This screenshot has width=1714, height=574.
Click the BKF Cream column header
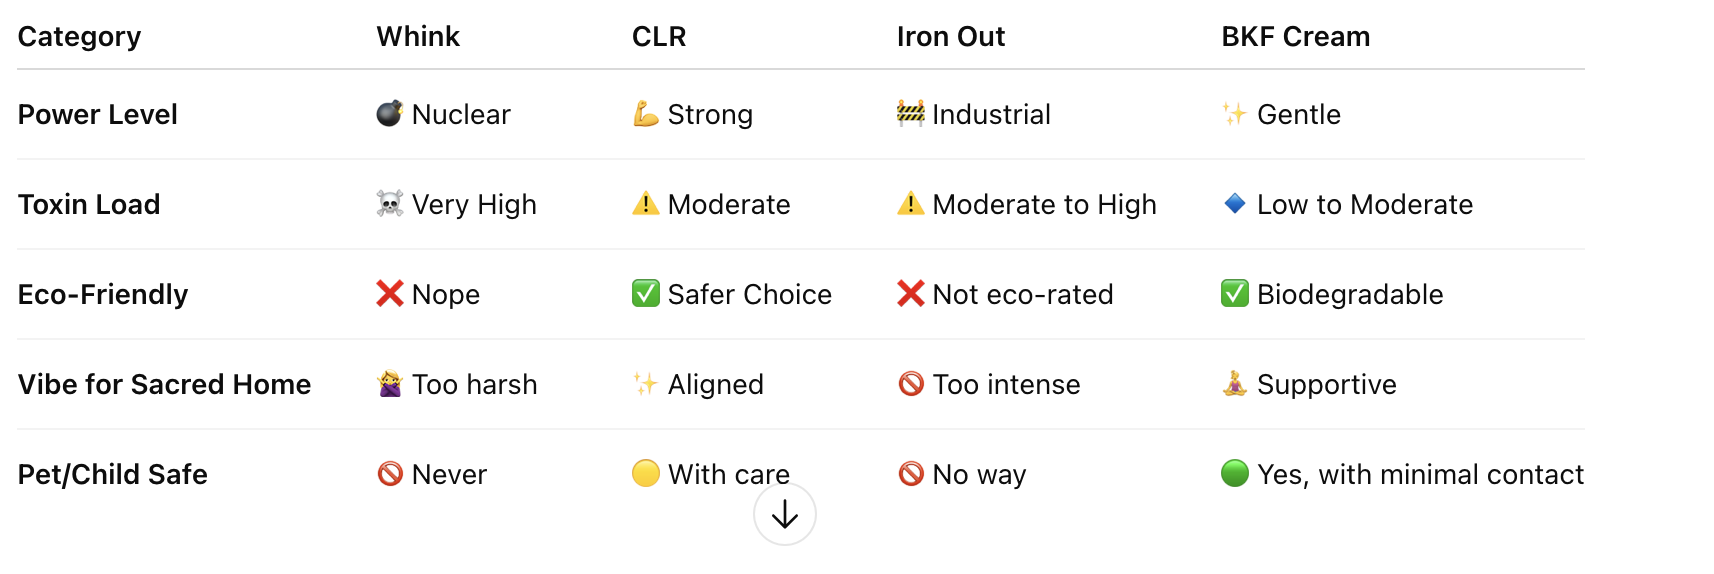(1295, 37)
